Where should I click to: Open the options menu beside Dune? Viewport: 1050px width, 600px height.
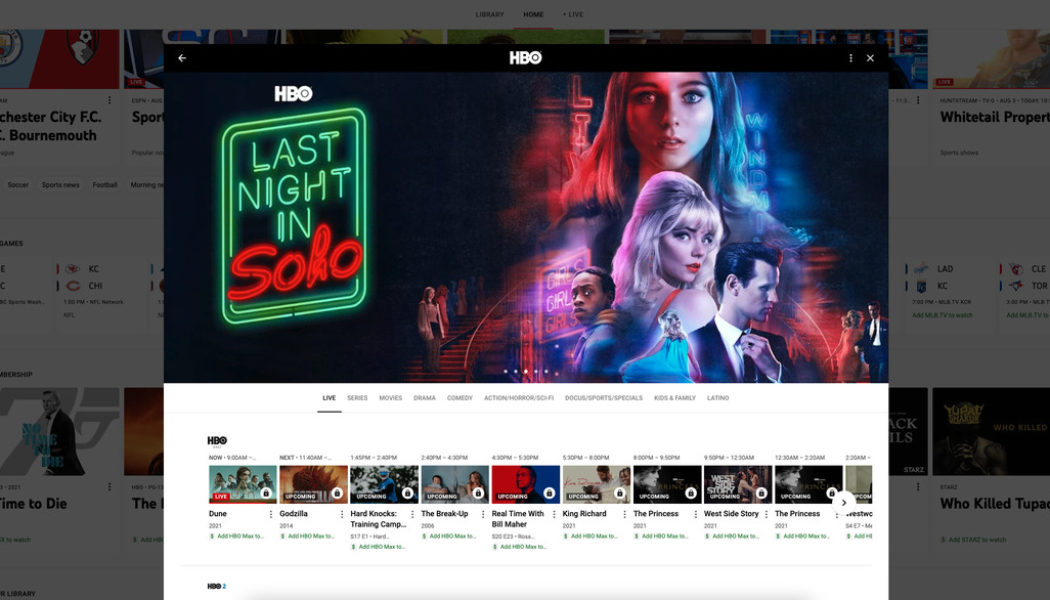271,514
